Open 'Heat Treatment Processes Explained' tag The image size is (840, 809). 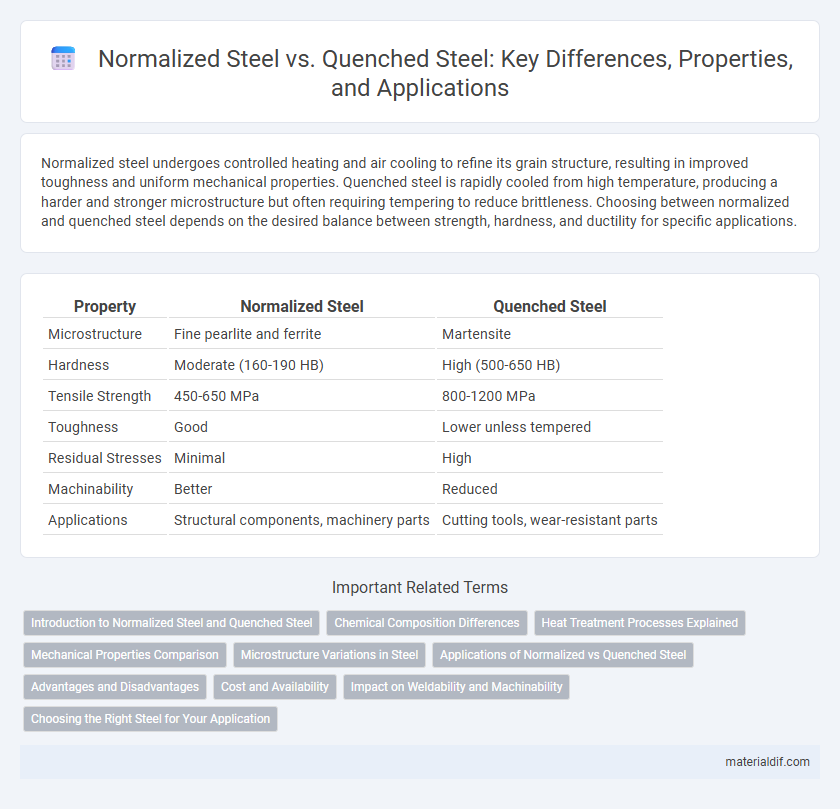click(640, 623)
